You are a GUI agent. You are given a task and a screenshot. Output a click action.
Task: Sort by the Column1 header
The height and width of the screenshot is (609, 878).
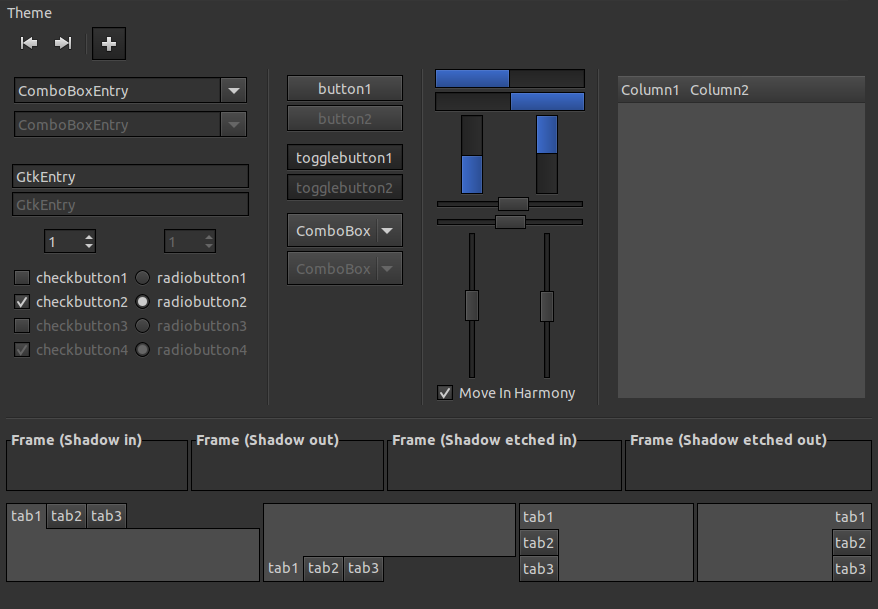click(x=650, y=90)
